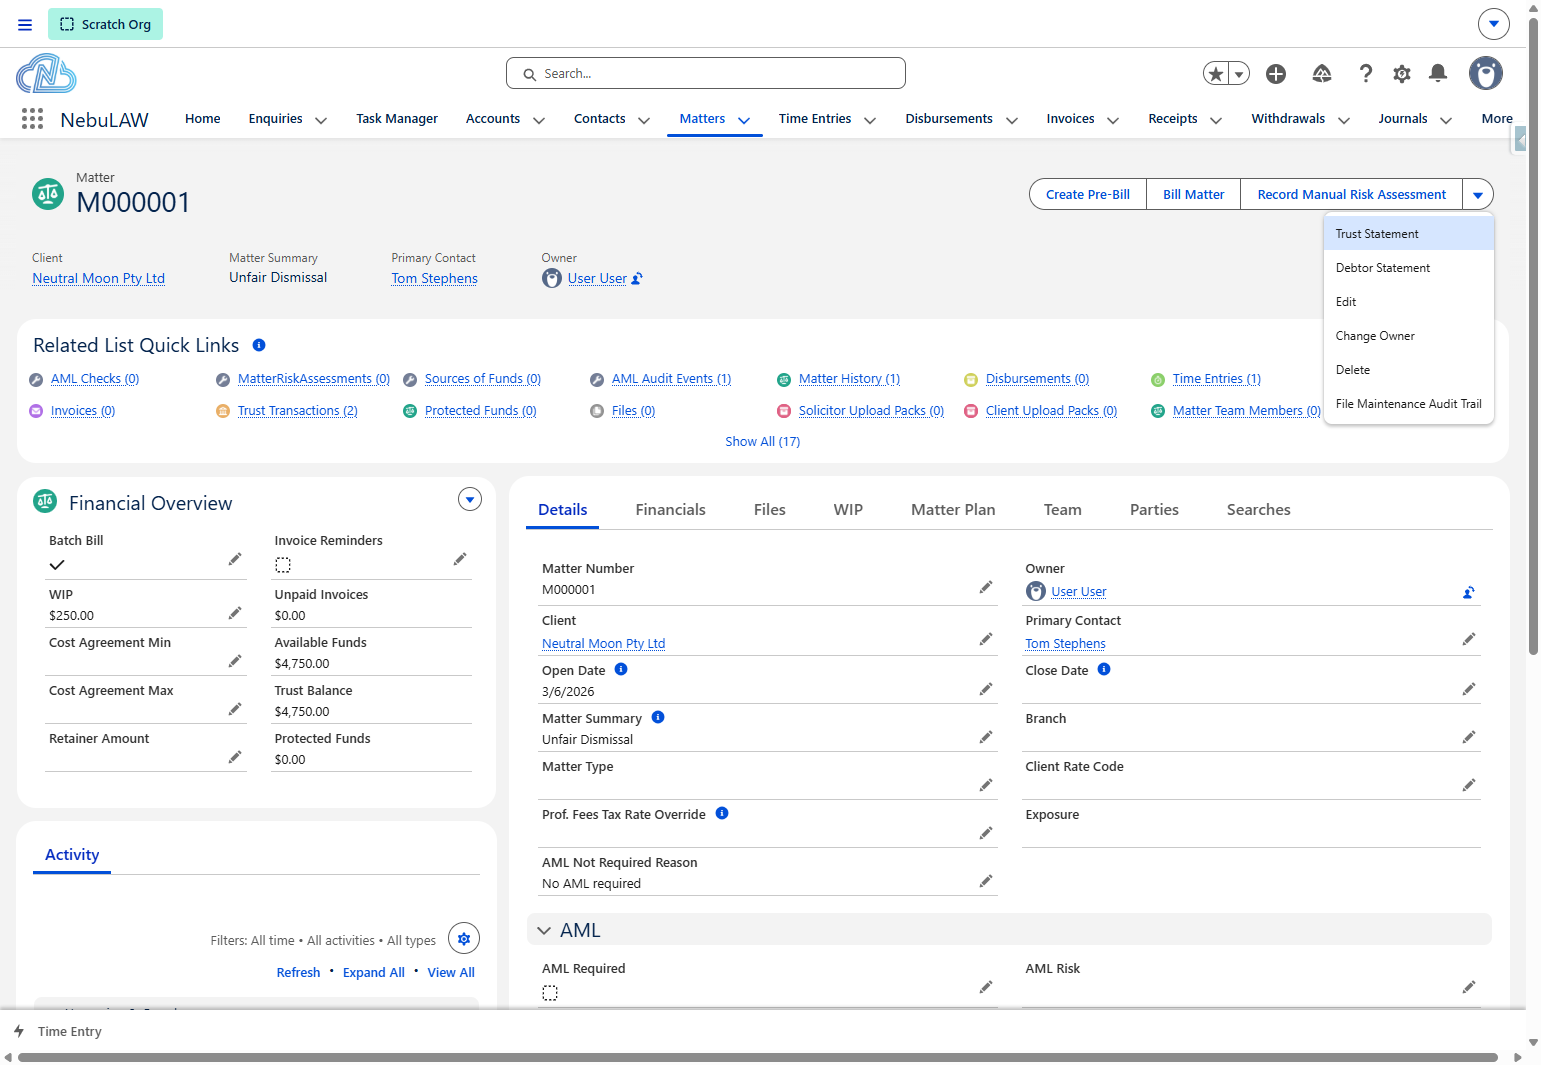Expand the Matters nav dropdown chevron
Image resolution: width=1541 pixels, height=1065 pixels.
744,120
